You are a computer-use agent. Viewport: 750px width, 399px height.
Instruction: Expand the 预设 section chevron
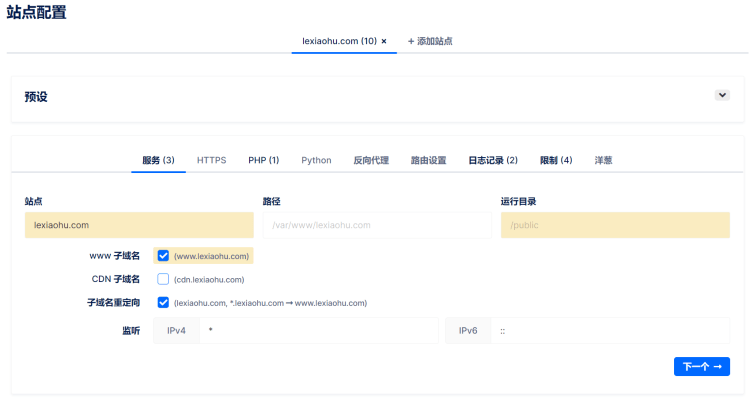coord(722,95)
